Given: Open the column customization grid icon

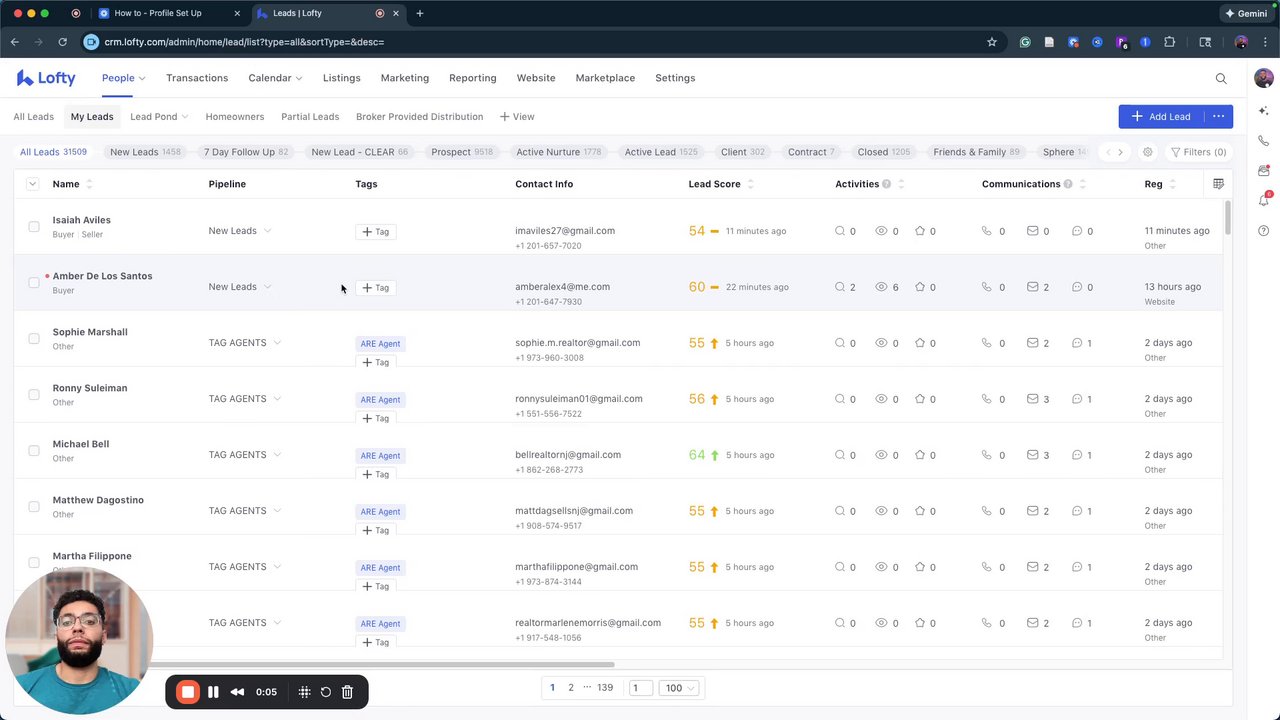Looking at the screenshot, I should click(1218, 184).
